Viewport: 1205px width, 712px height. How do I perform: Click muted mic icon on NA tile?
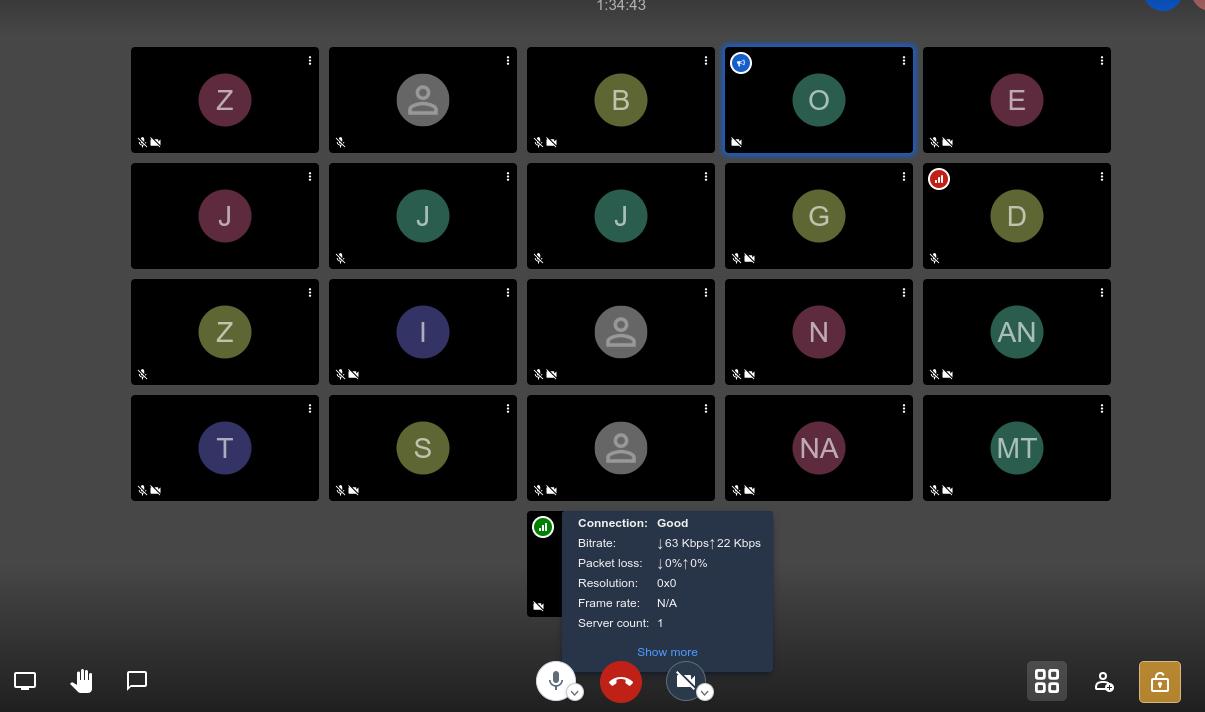point(737,490)
